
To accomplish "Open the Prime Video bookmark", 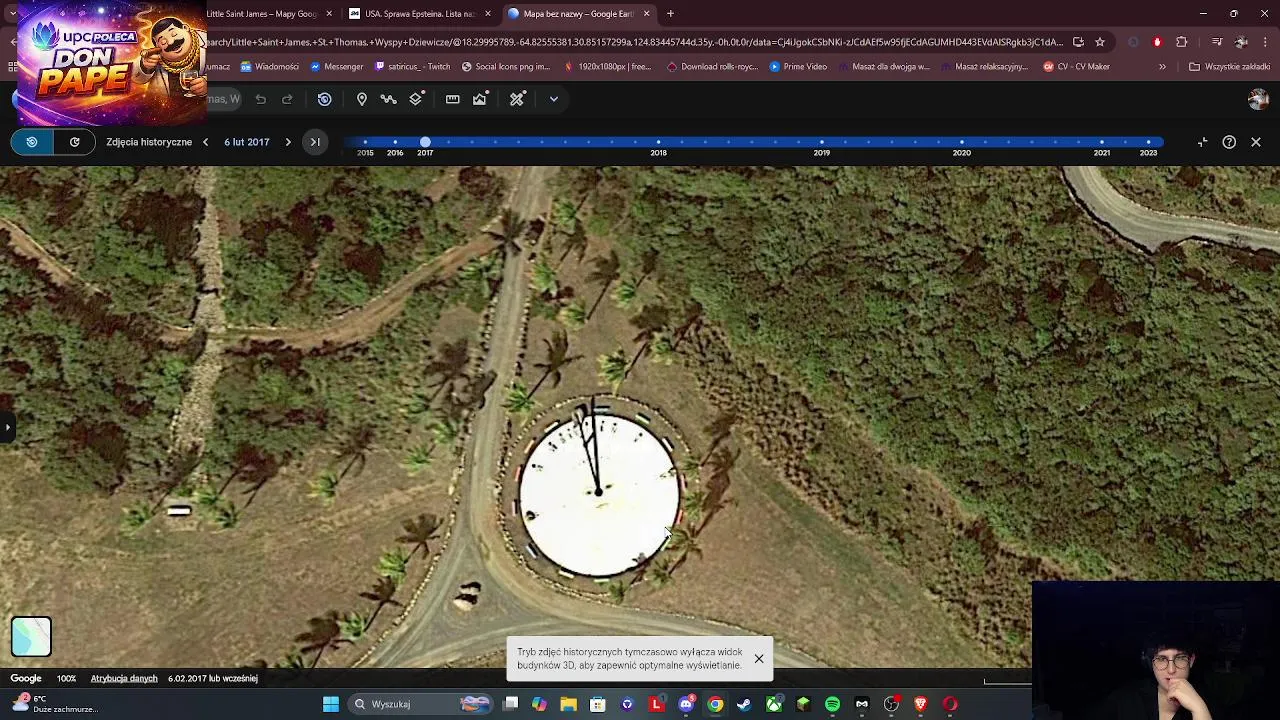I will tap(798, 67).
